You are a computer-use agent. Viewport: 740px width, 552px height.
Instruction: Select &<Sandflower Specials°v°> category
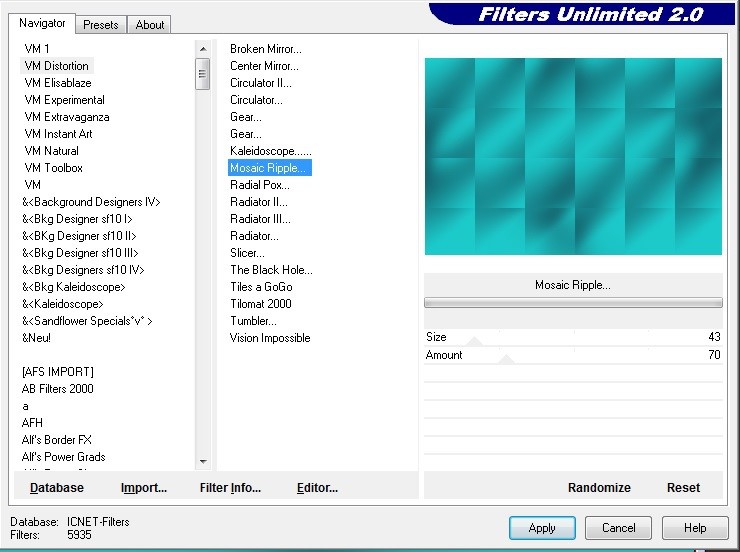click(87, 321)
